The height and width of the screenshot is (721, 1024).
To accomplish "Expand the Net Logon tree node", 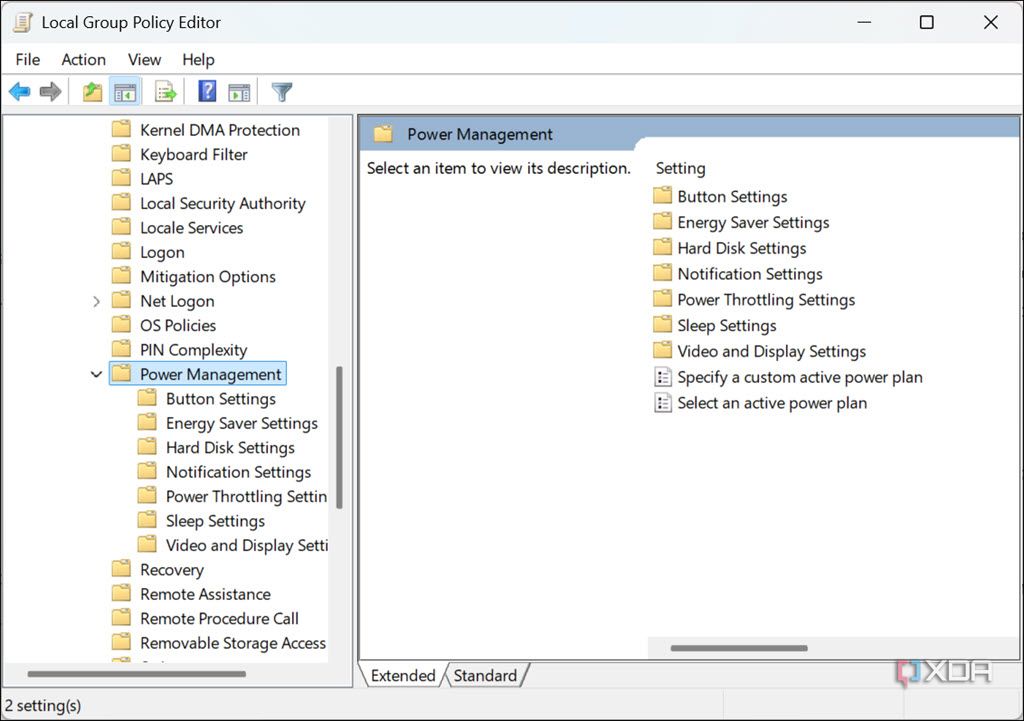I will (96, 301).
